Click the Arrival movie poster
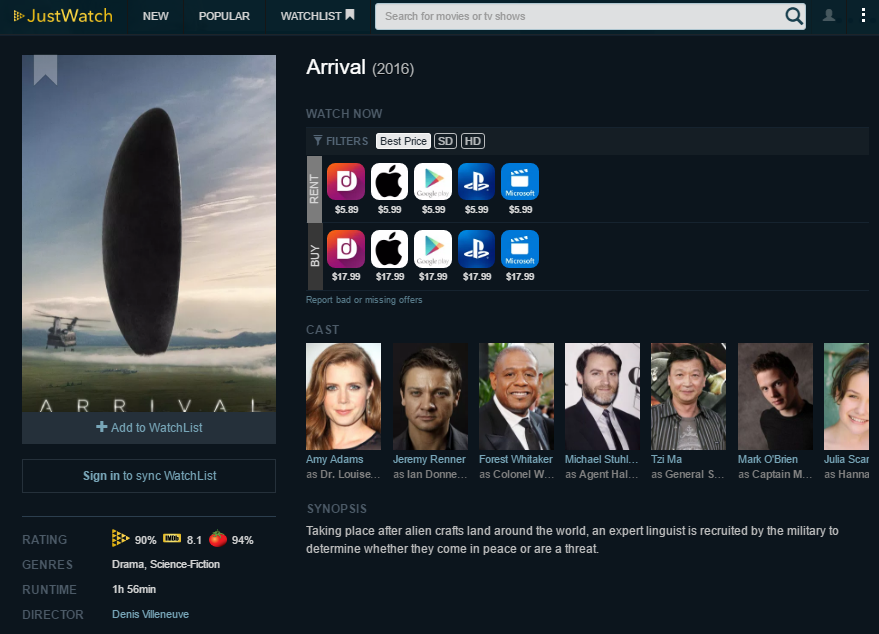Screen dimensions: 879x634 (149, 233)
